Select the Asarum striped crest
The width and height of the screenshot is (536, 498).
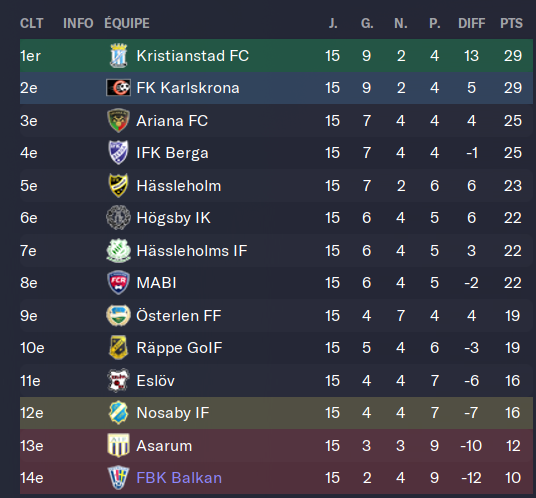coord(118,445)
